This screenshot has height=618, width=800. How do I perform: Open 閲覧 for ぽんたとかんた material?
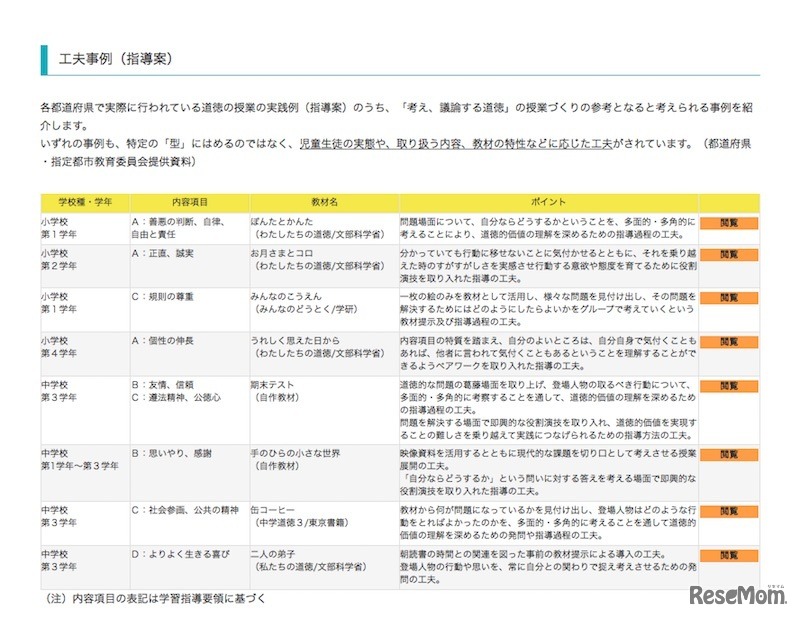tap(729, 222)
